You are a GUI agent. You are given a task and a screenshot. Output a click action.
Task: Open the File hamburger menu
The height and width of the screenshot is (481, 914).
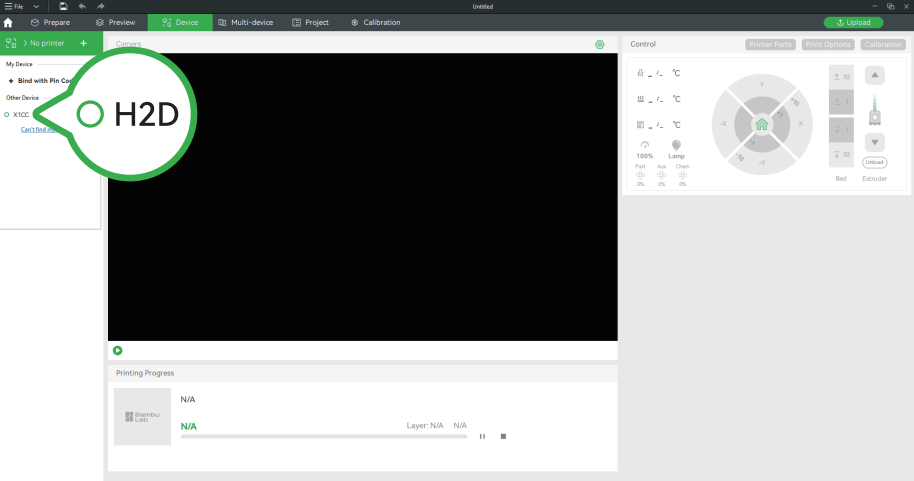coord(14,6)
